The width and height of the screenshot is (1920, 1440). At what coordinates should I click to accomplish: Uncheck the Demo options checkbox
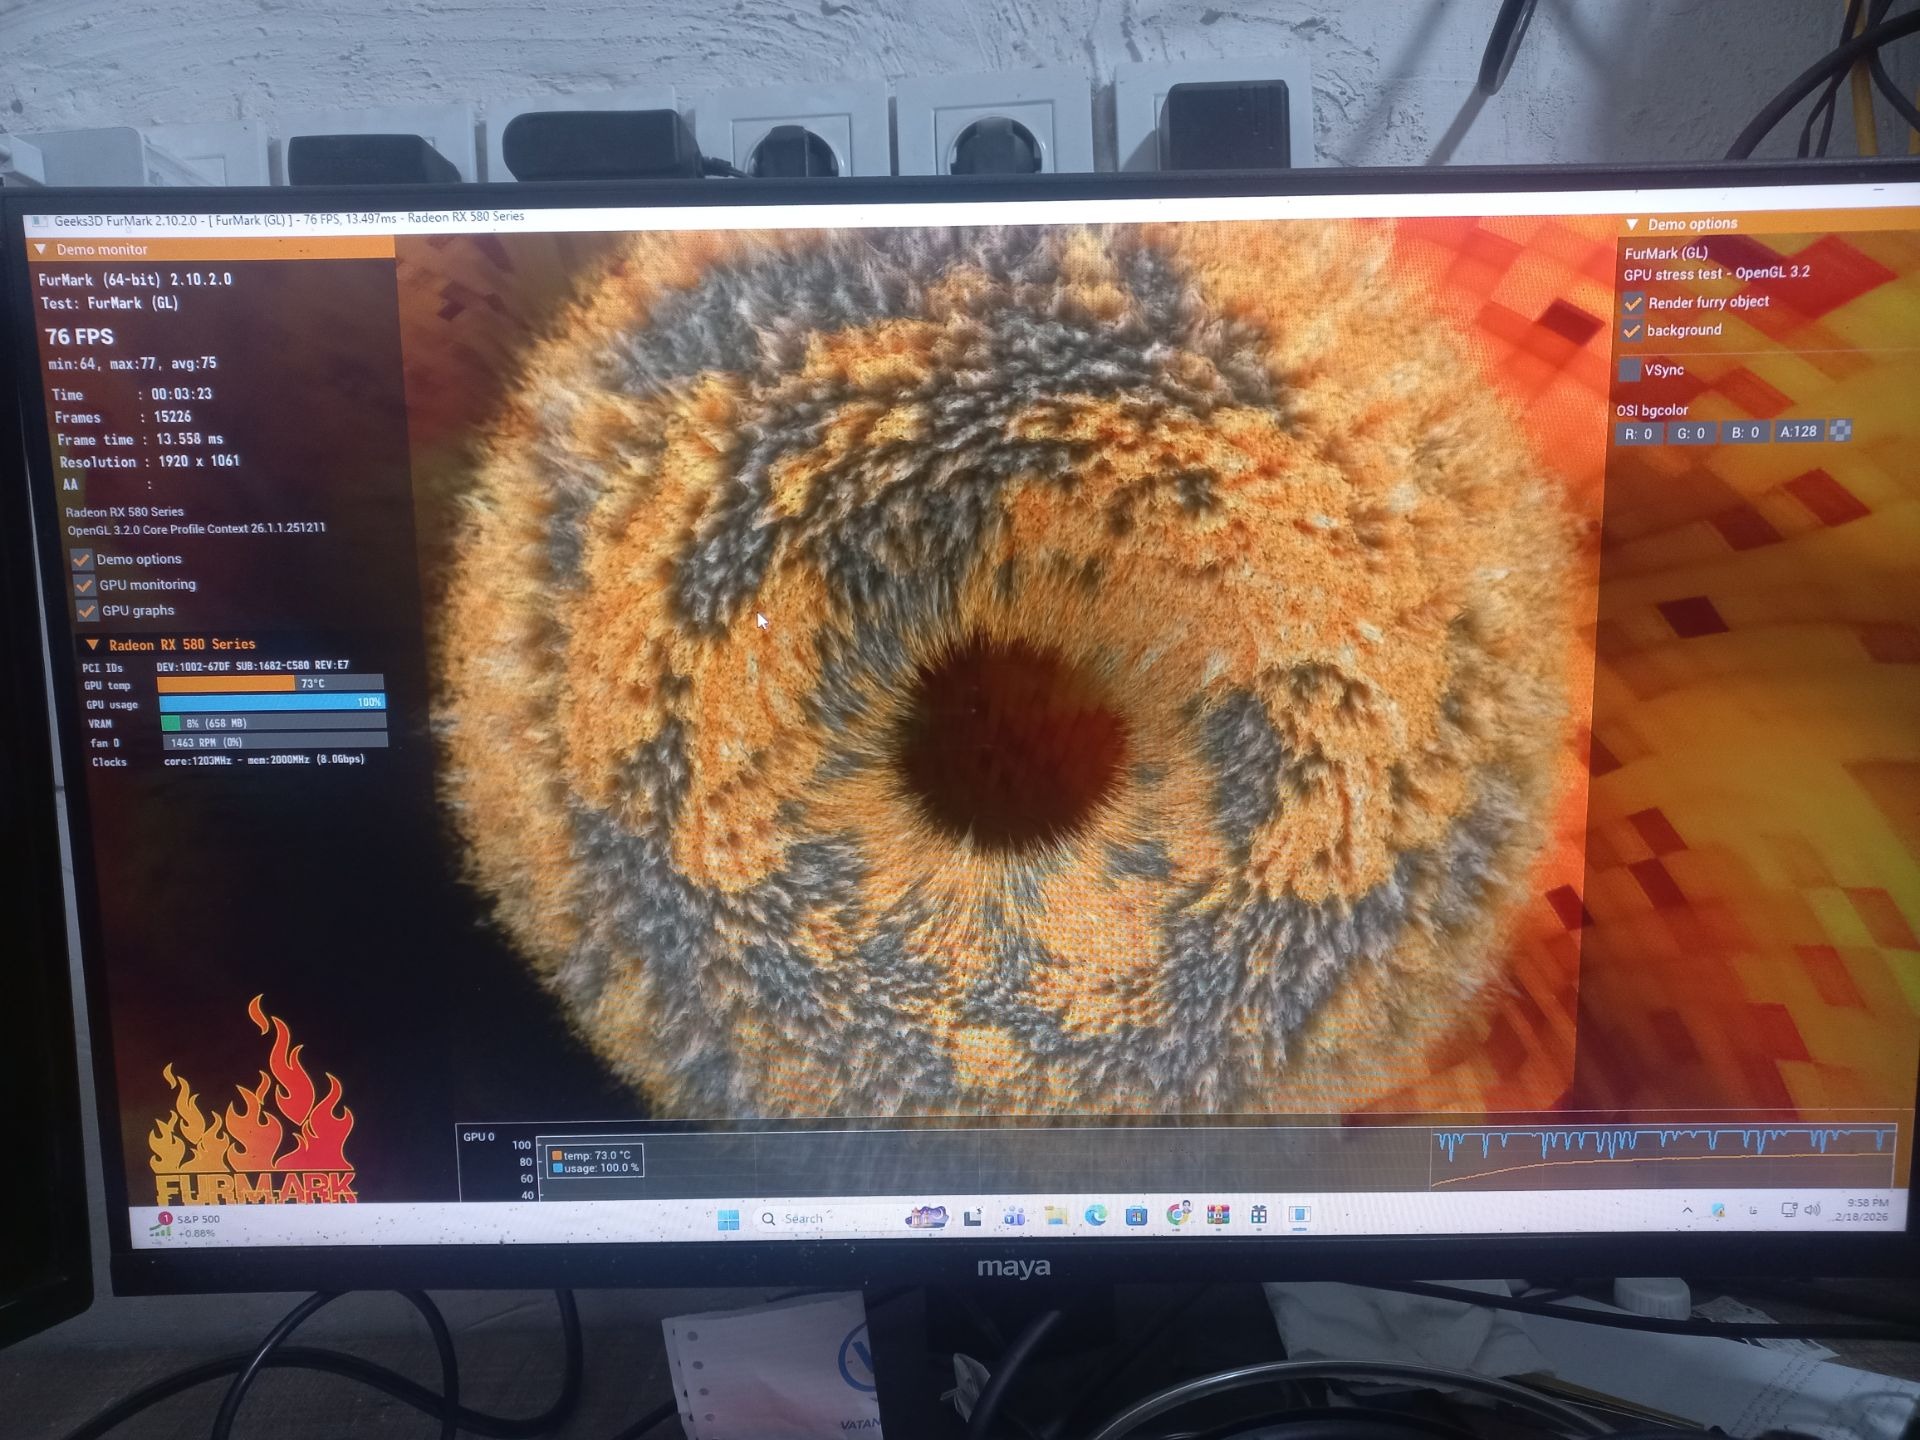(x=82, y=560)
